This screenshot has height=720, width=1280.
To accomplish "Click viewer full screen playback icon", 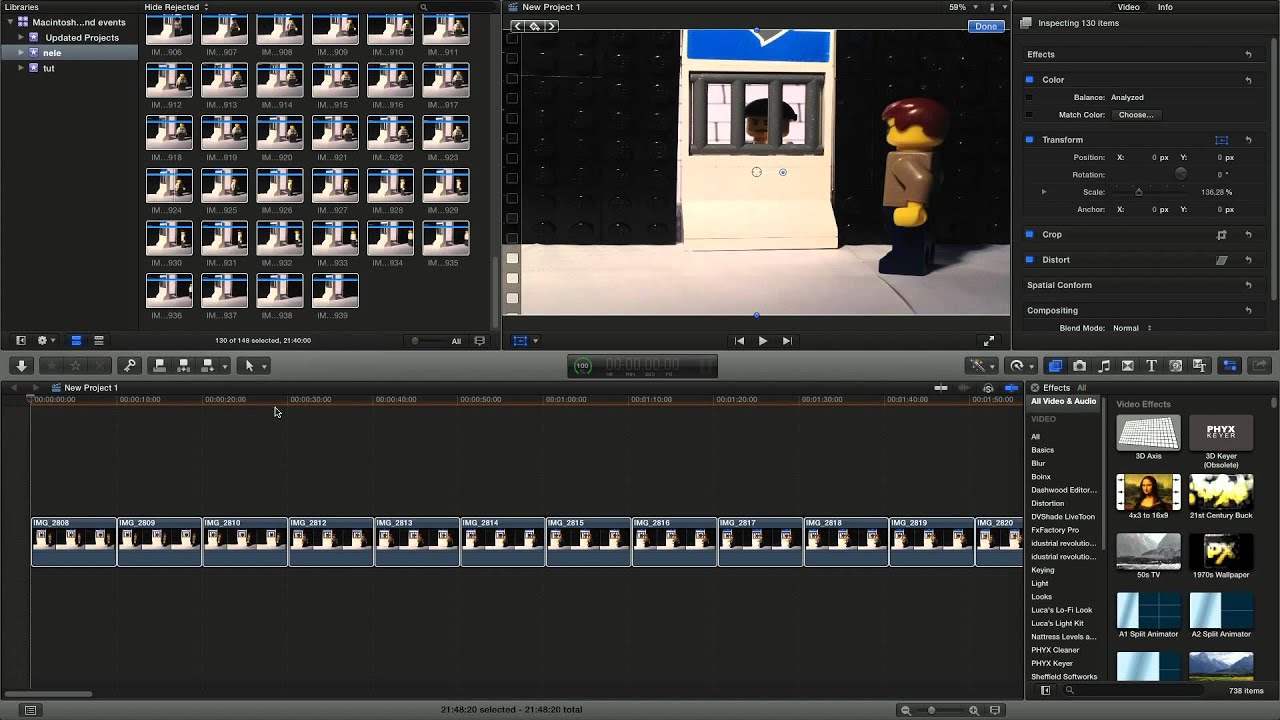I will pos(989,341).
